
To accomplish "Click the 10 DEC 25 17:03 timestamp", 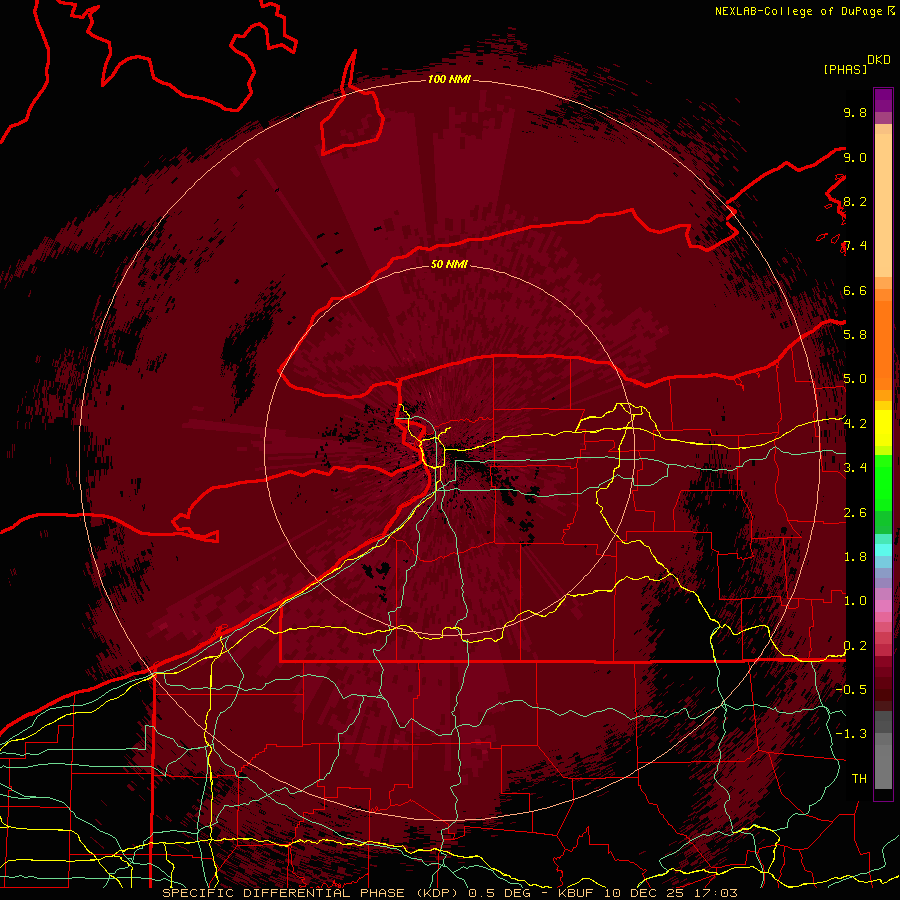I will click(670, 893).
